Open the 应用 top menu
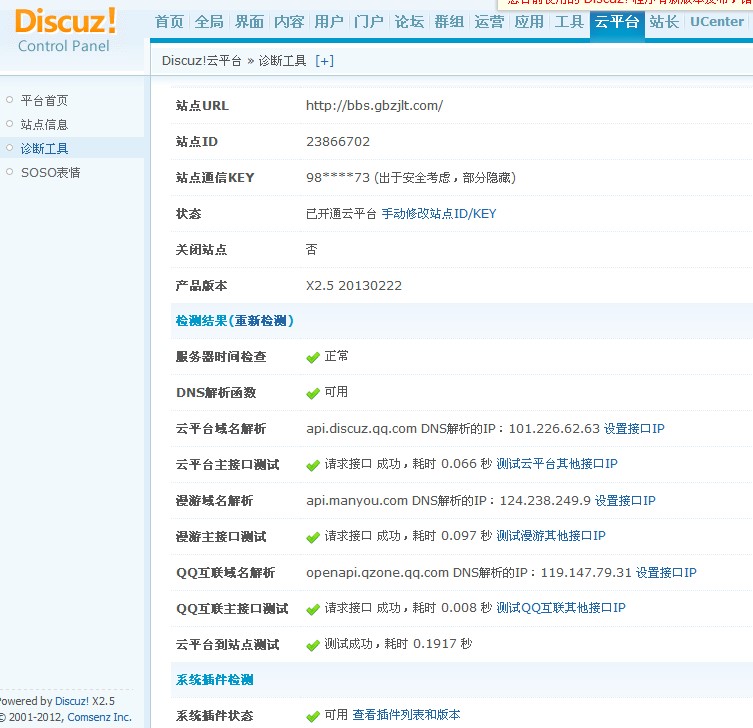Viewport: 753px width, 728px height. [529, 22]
